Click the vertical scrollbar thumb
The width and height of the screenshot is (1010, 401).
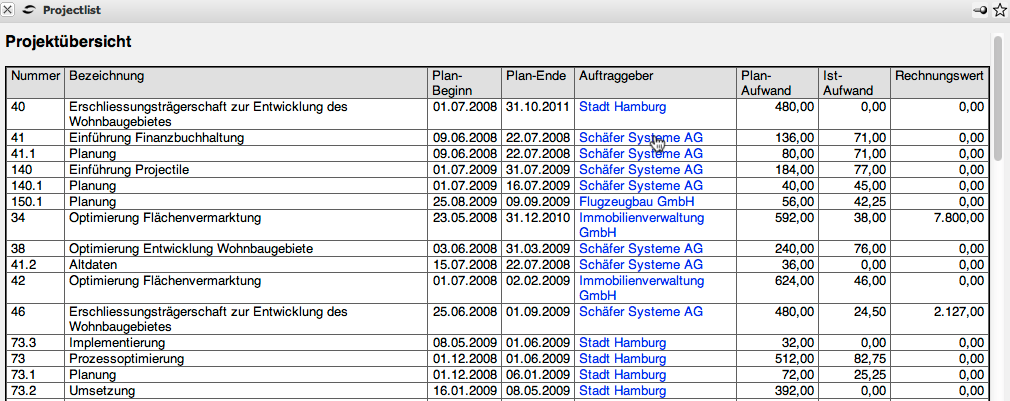[998, 98]
